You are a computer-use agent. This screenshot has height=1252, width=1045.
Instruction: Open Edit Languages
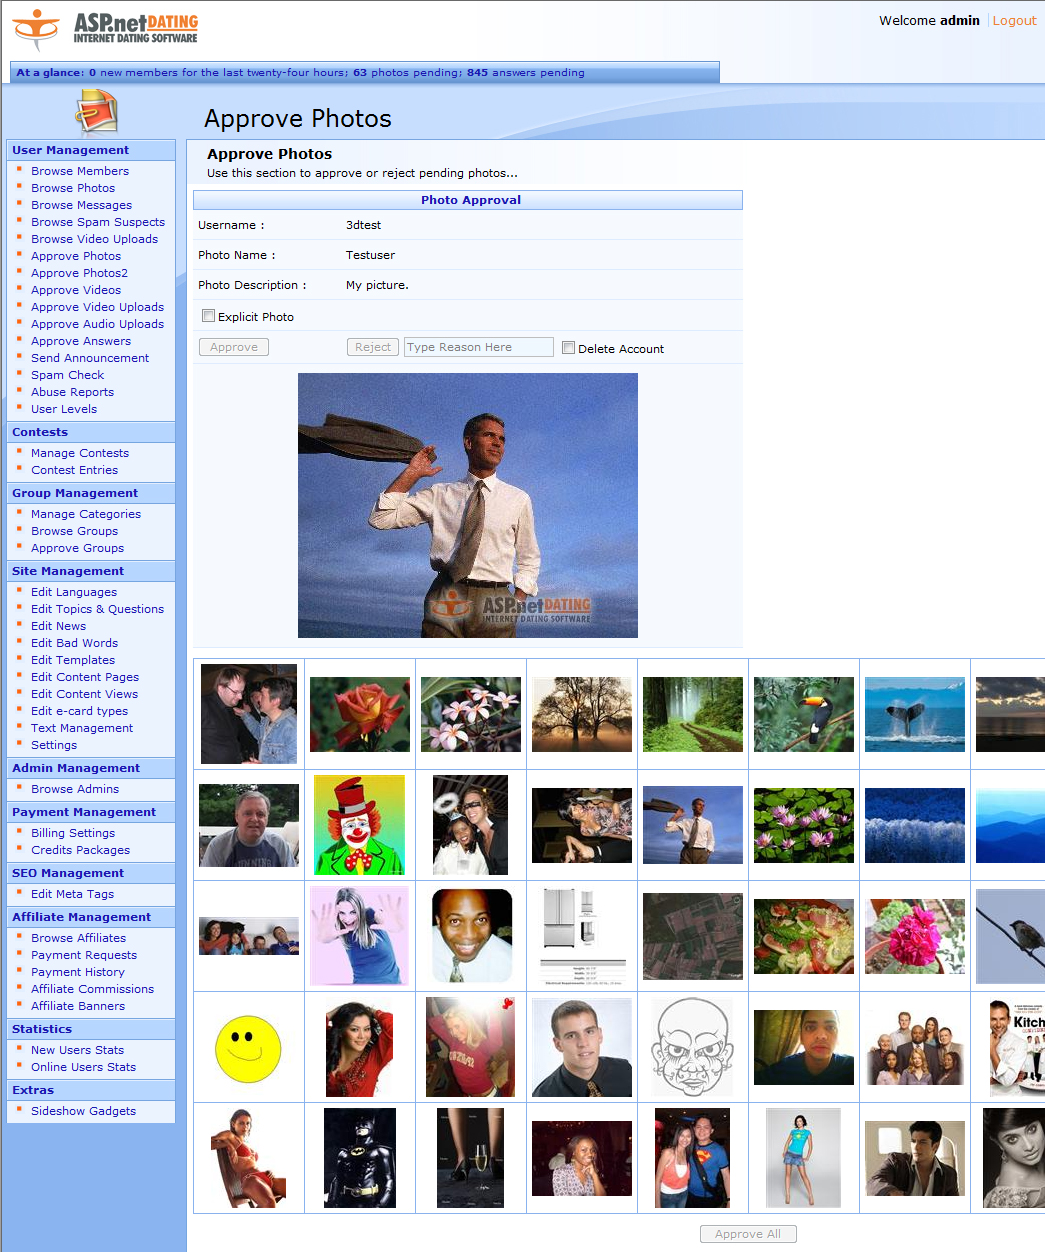(74, 591)
